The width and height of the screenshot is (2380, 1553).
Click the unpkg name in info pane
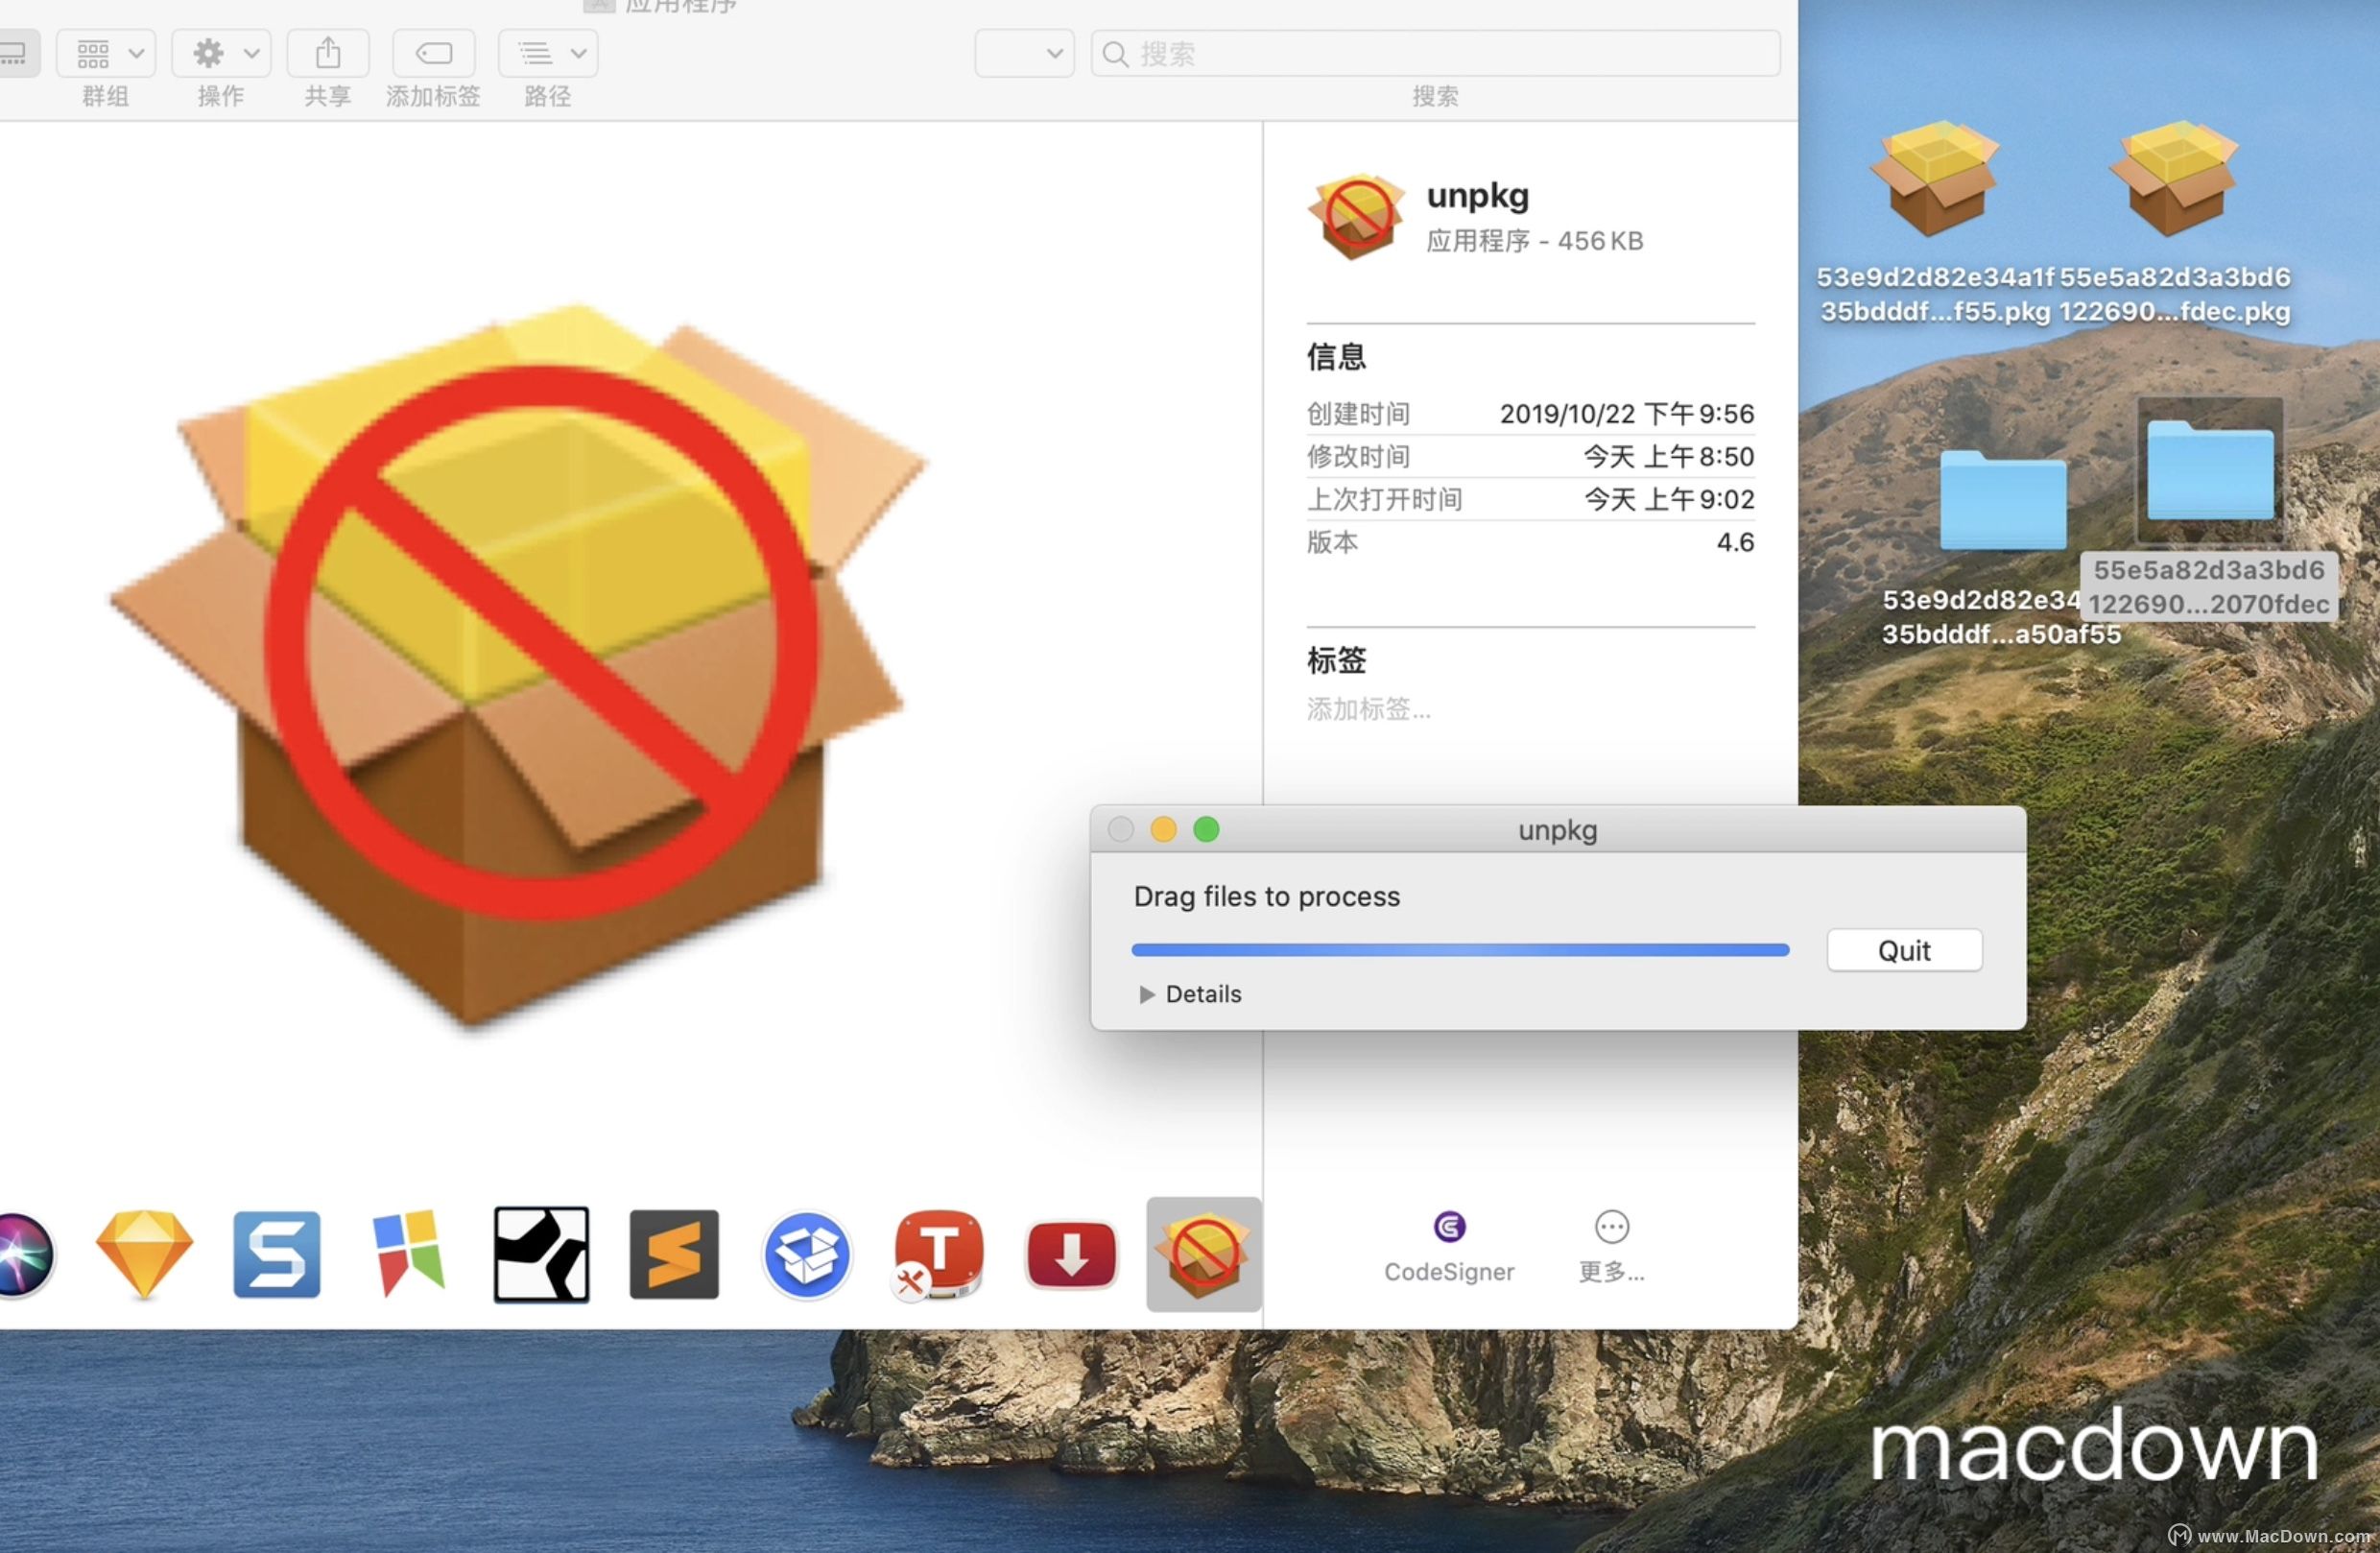point(1477,195)
